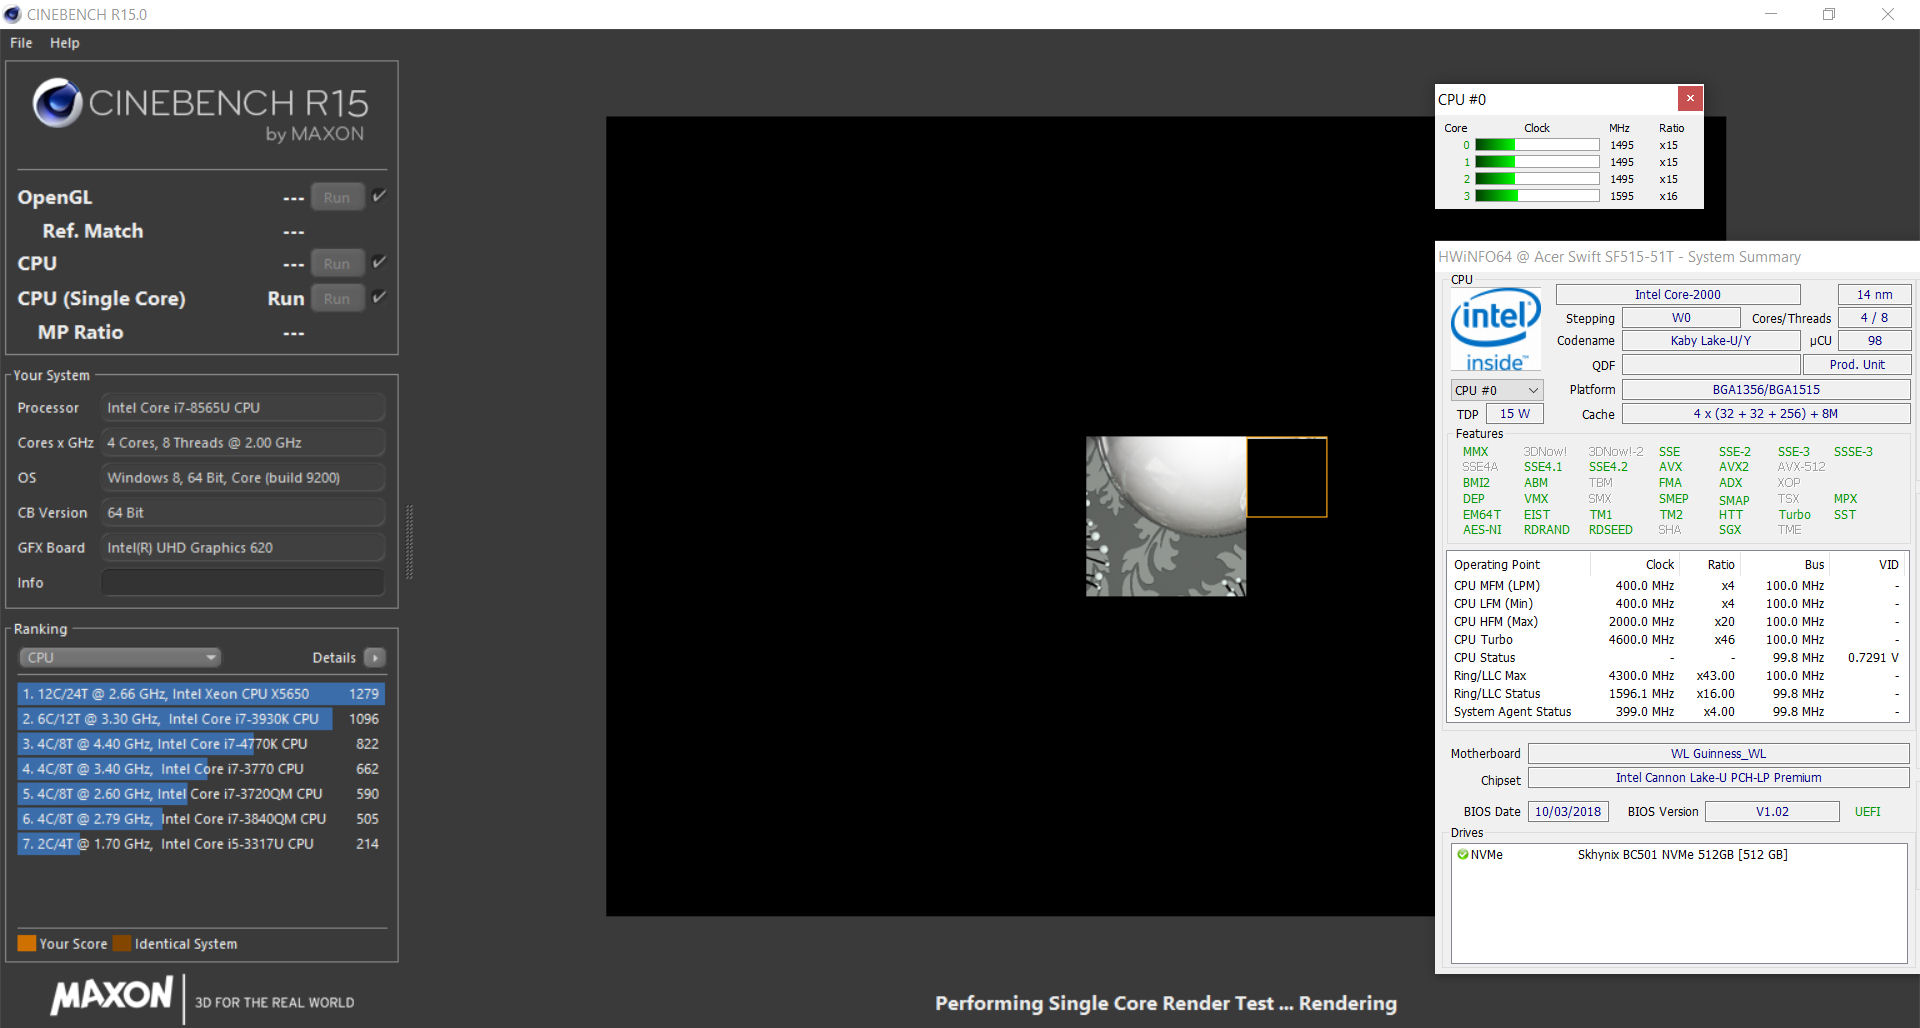Click the OpenGL Run button
The image size is (1920, 1028).
tap(337, 198)
